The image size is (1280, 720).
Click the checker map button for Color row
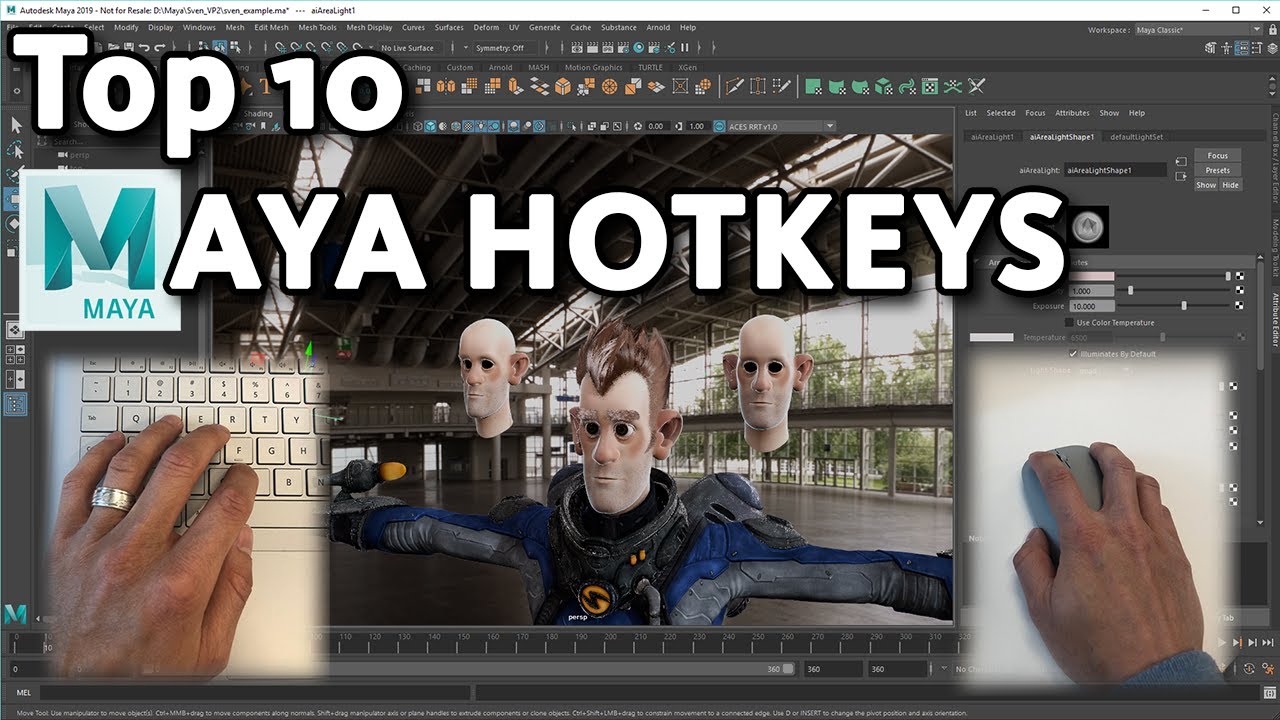[1239, 275]
